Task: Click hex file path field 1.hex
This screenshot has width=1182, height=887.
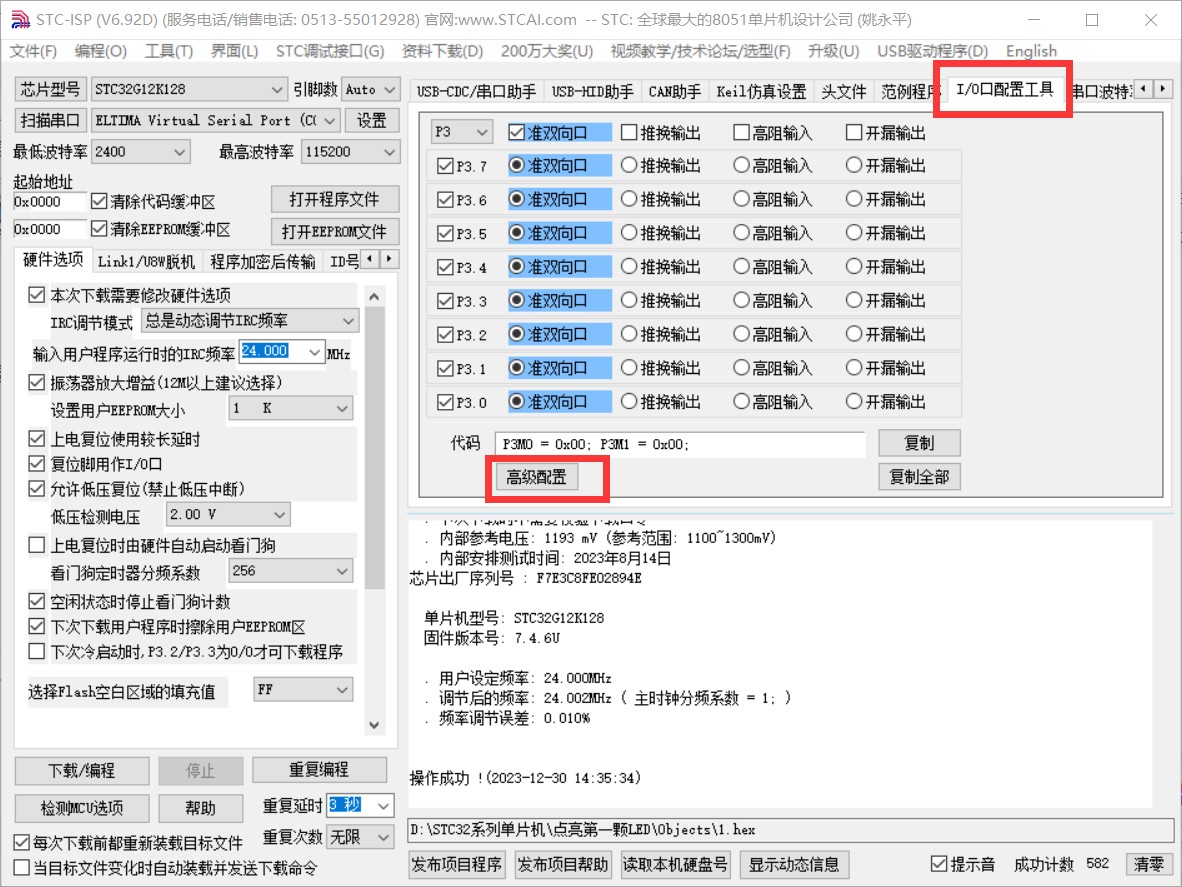Action: [790, 830]
